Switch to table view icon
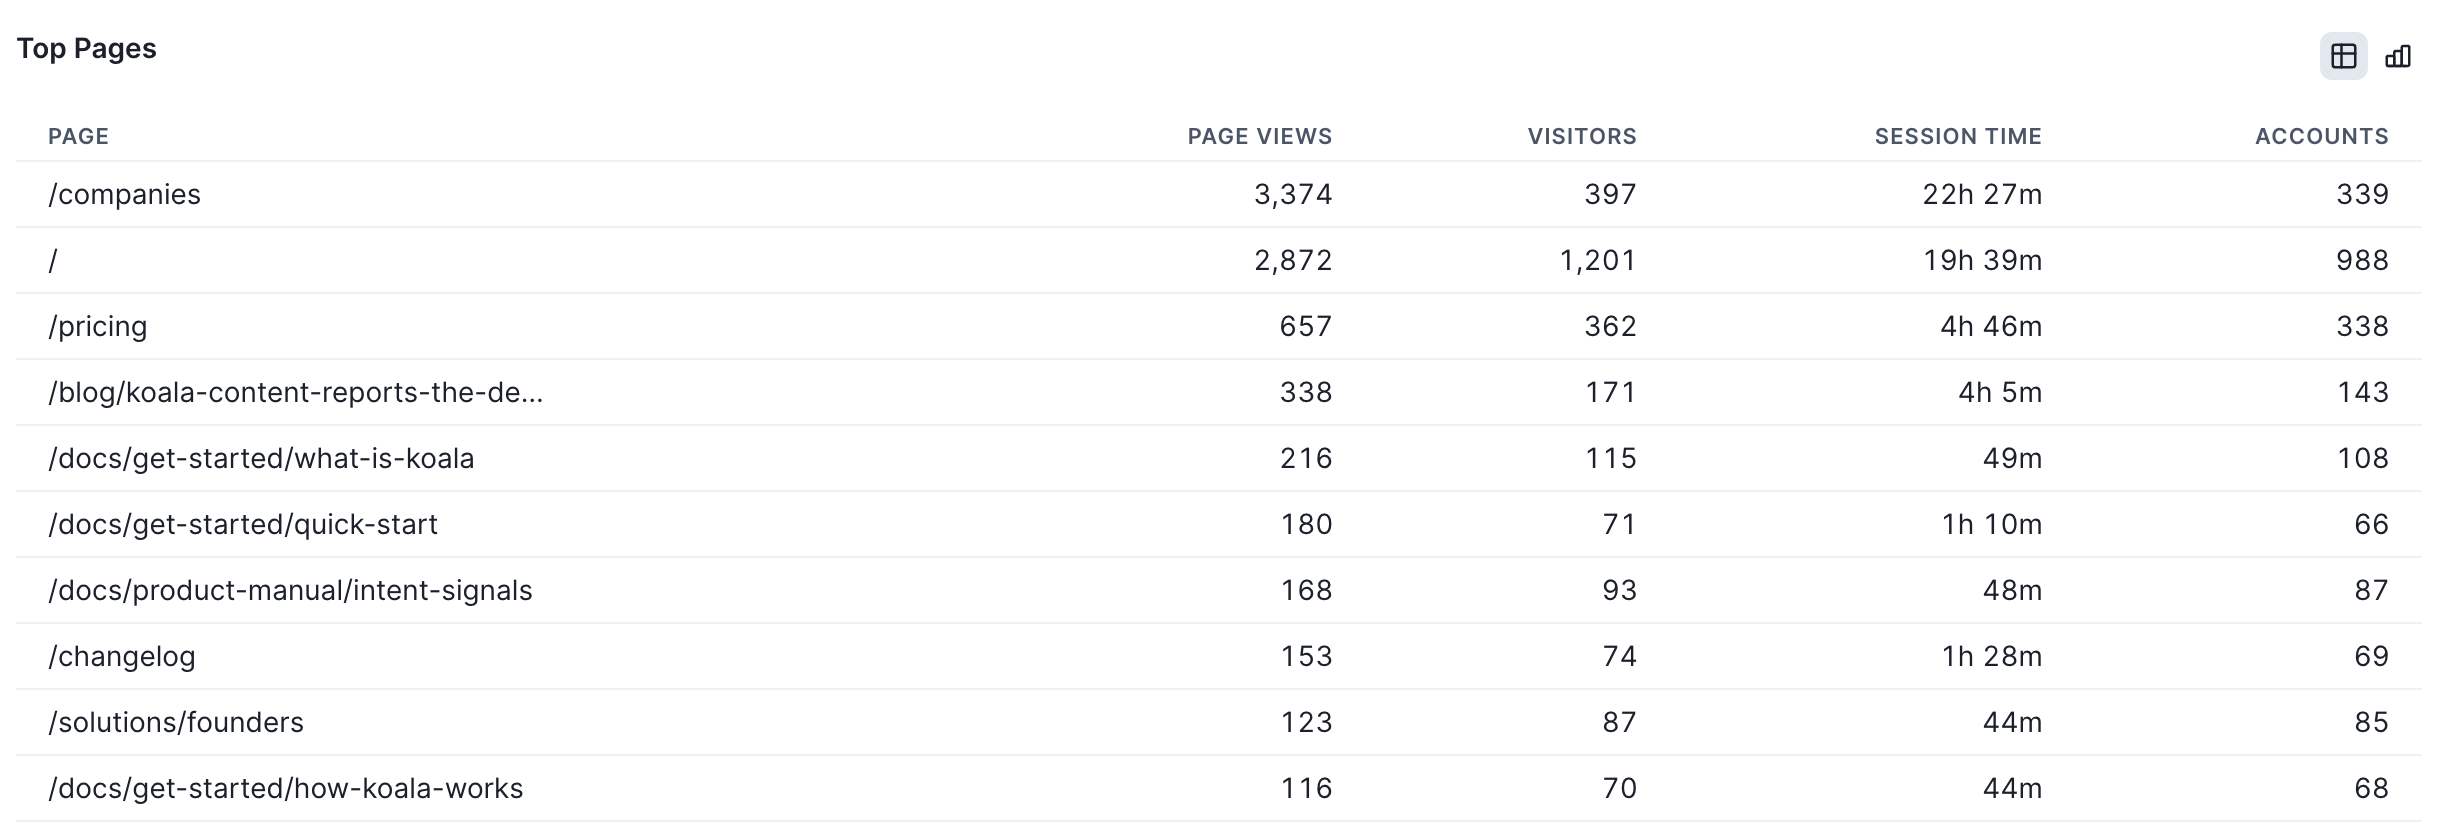 pyautogui.click(x=2343, y=56)
